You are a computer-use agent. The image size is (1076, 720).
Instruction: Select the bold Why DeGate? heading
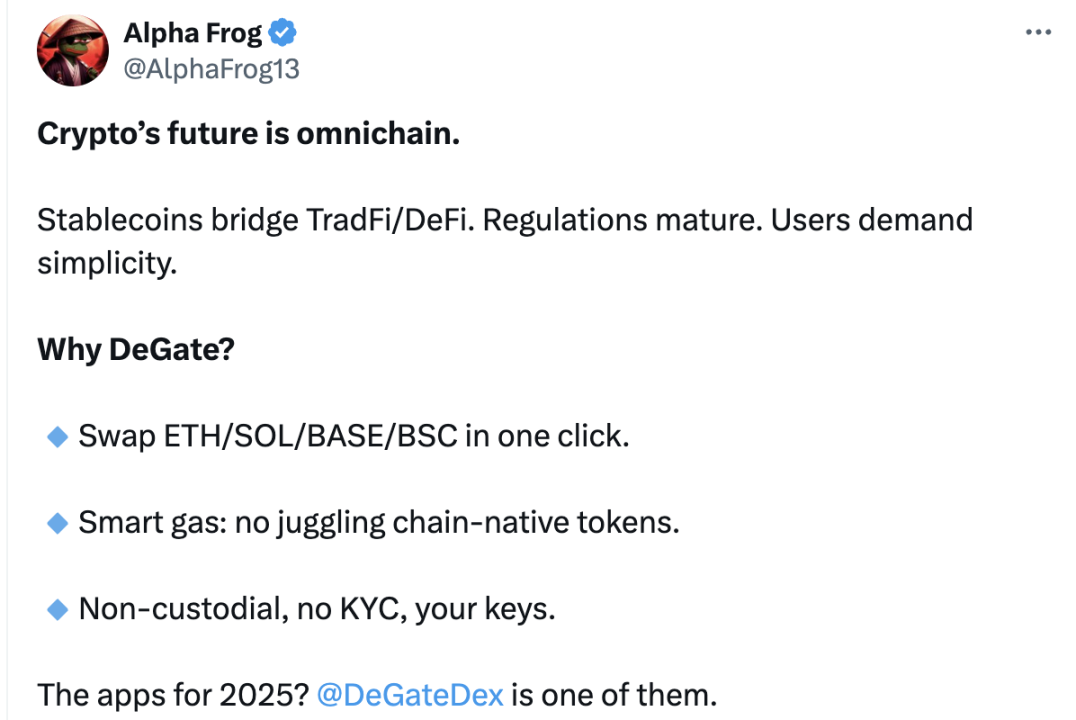(x=136, y=349)
